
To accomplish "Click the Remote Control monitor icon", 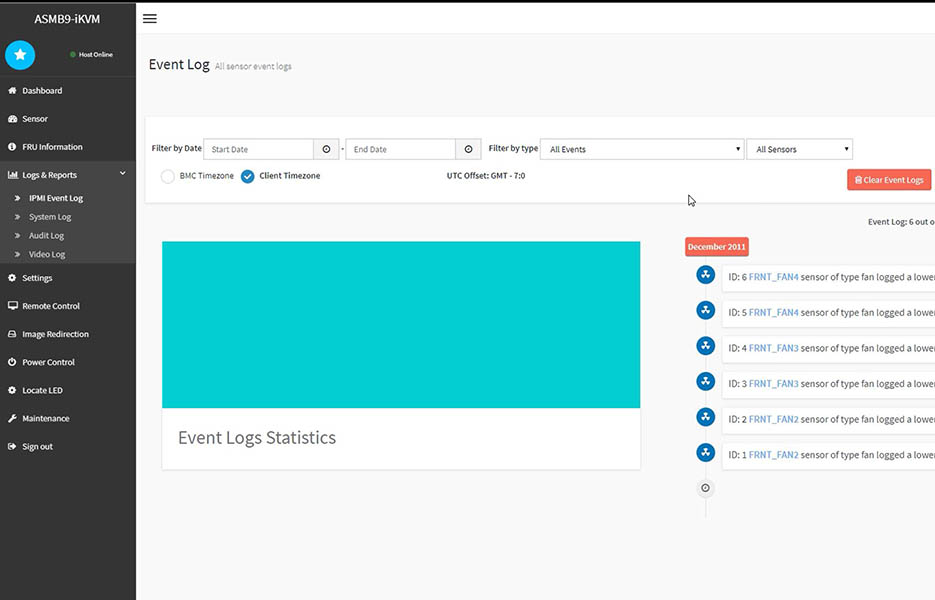I will click(x=13, y=305).
